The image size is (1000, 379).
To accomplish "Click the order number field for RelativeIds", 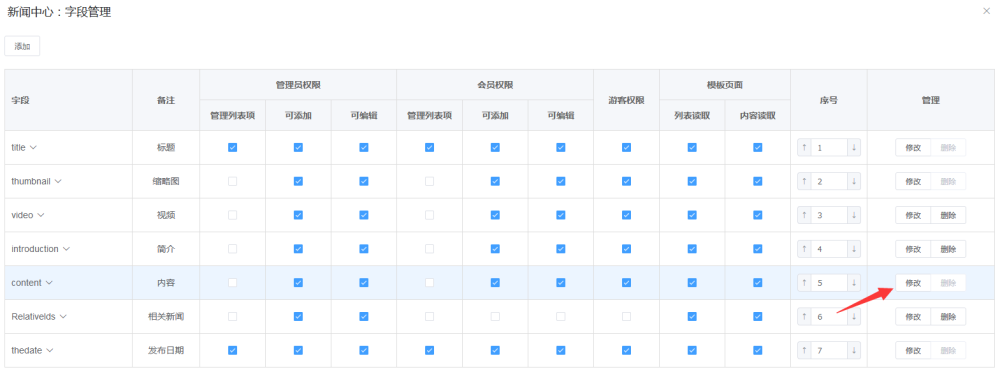I will pos(828,316).
